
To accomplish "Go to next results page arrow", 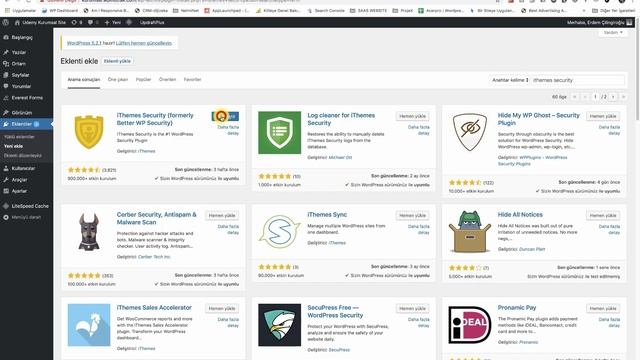I will click(x=613, y=97).
